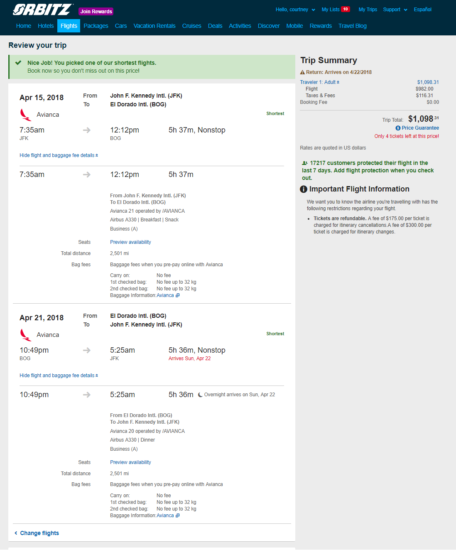
Task: Expand the Hello, courtney account dropdown
Action: 295,9
